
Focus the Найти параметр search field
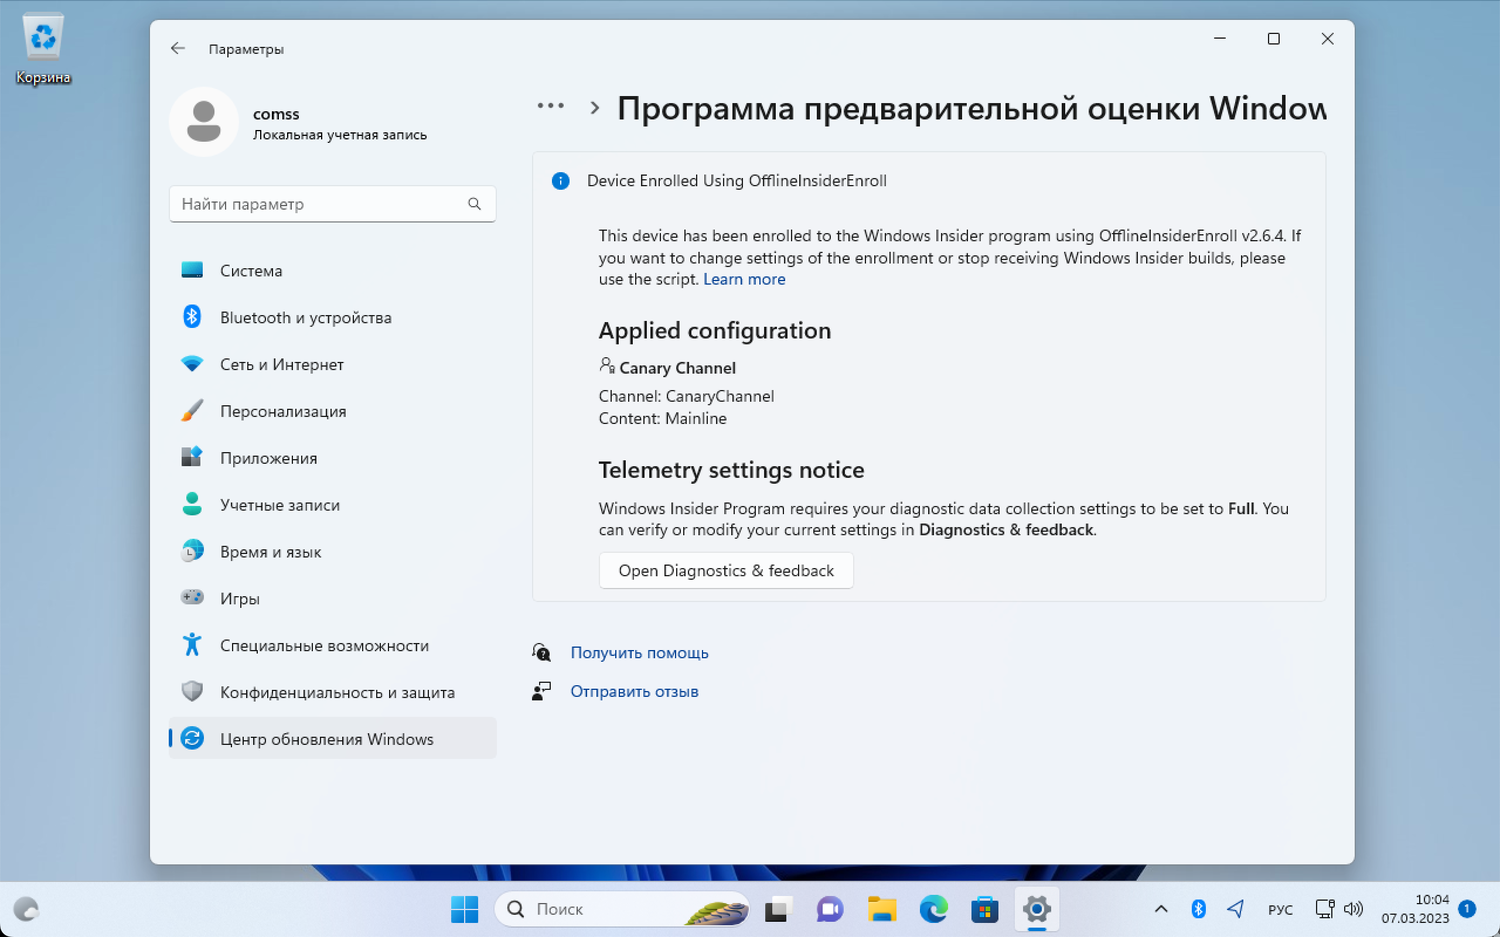[x=333, y=204]
